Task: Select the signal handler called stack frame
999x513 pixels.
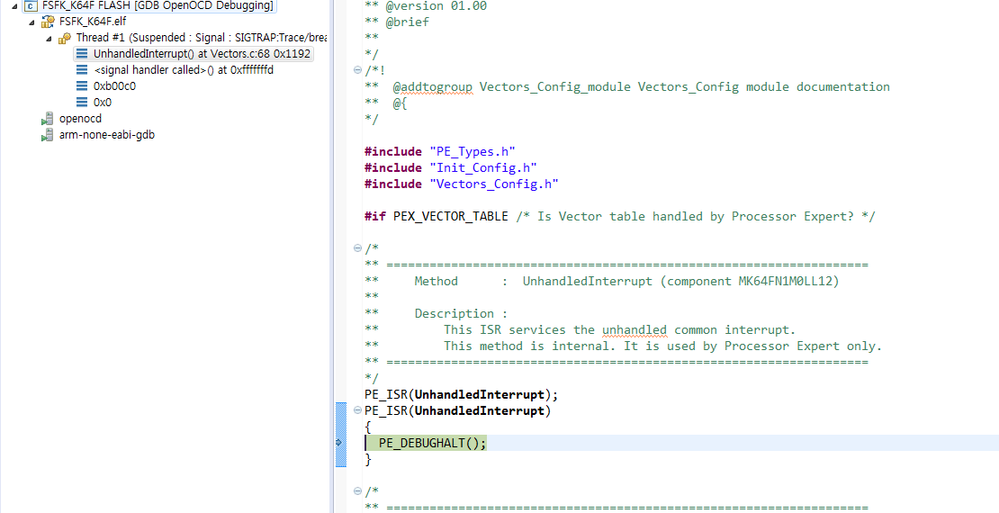Action: point(183,70)
